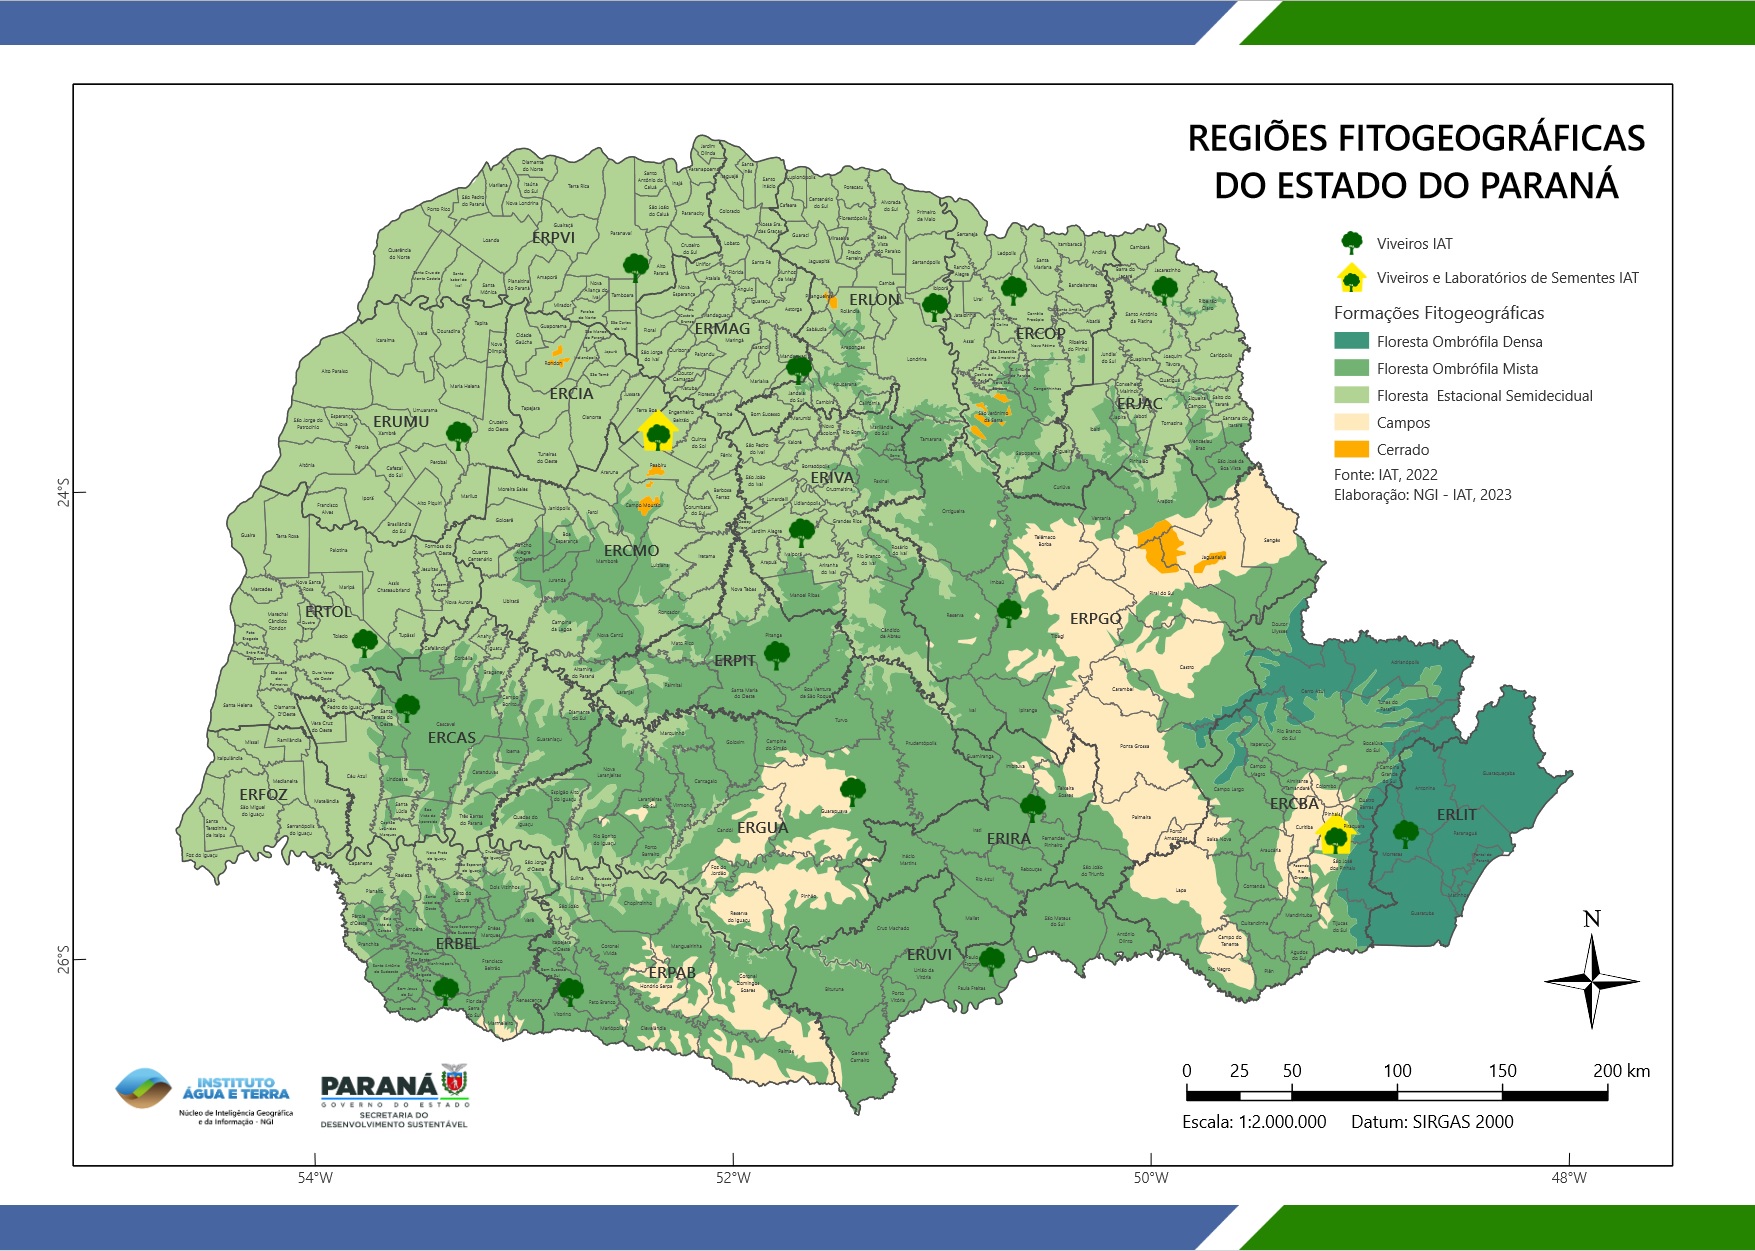Screen dimensions: 1755x1251
Task: Click the 'Fonte: IAT, 2022' text
Action: point(1386,475)
